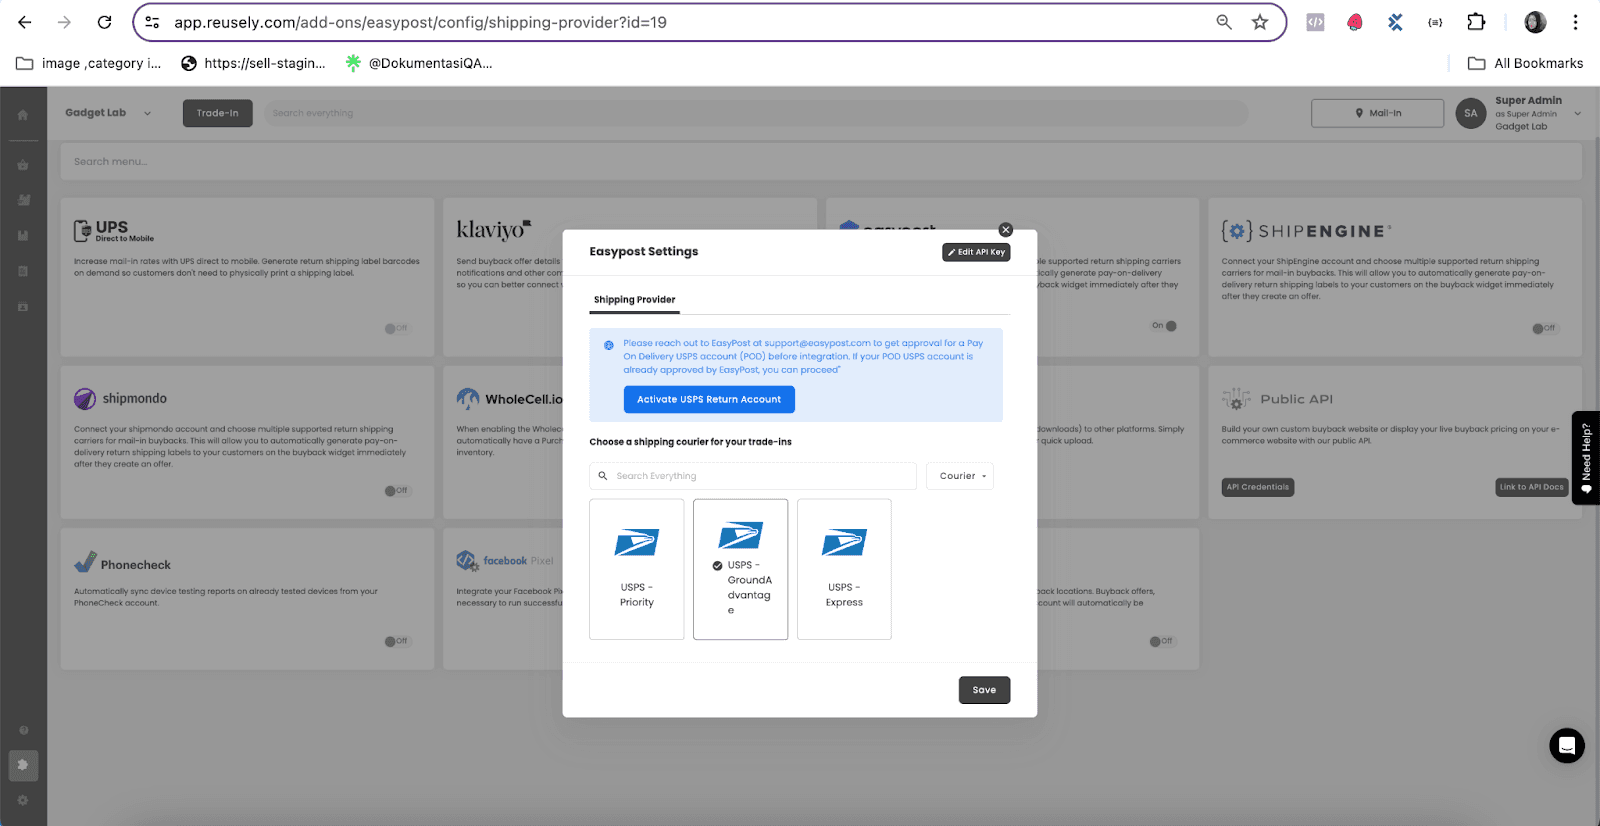This screenshot has width=1600, height=826.
Task: Open the All Bookmarks folder
Action: coord(1525,63)
